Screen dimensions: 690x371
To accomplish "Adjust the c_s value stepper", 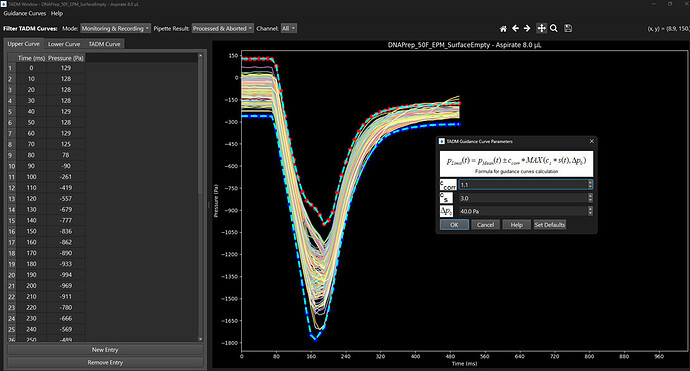I will click(590, 198).
